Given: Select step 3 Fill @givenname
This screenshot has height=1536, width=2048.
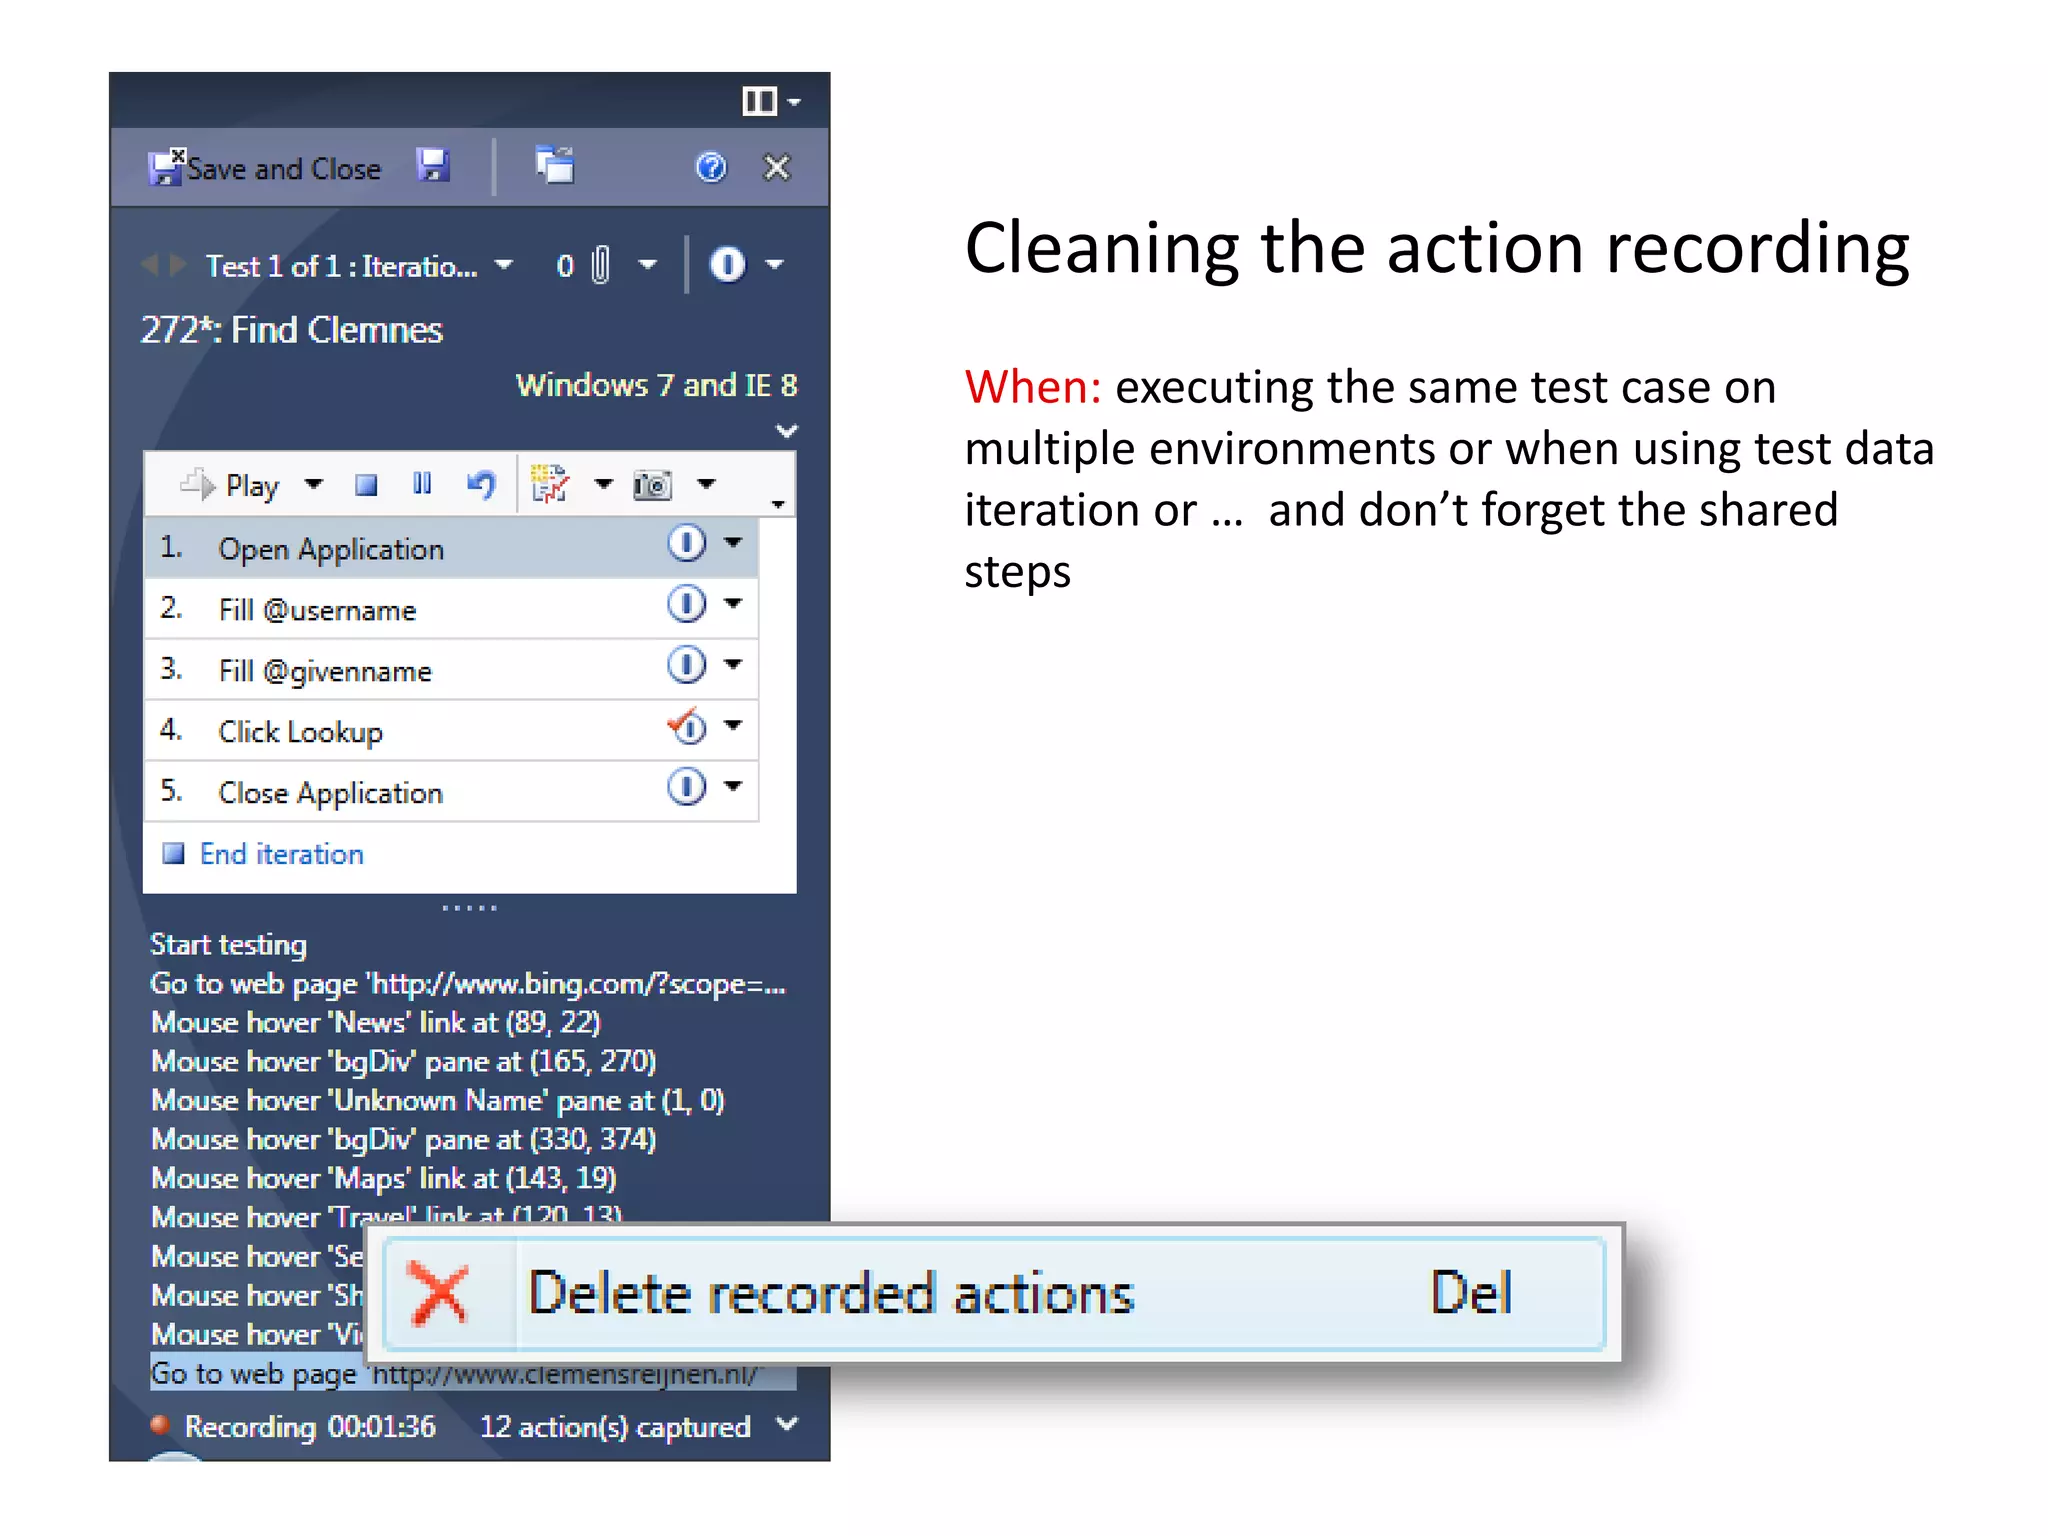Looking at the screenshot, I should (x=451, y=670).
